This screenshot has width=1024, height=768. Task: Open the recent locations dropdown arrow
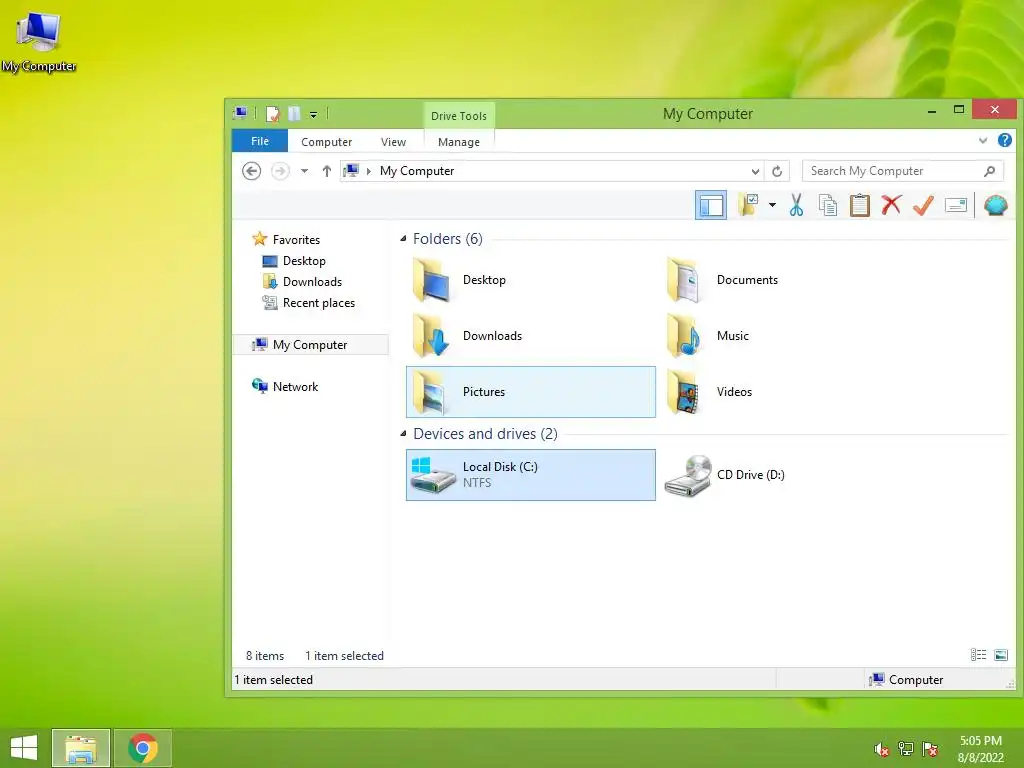pyautogui.click(x=304, y=171)
